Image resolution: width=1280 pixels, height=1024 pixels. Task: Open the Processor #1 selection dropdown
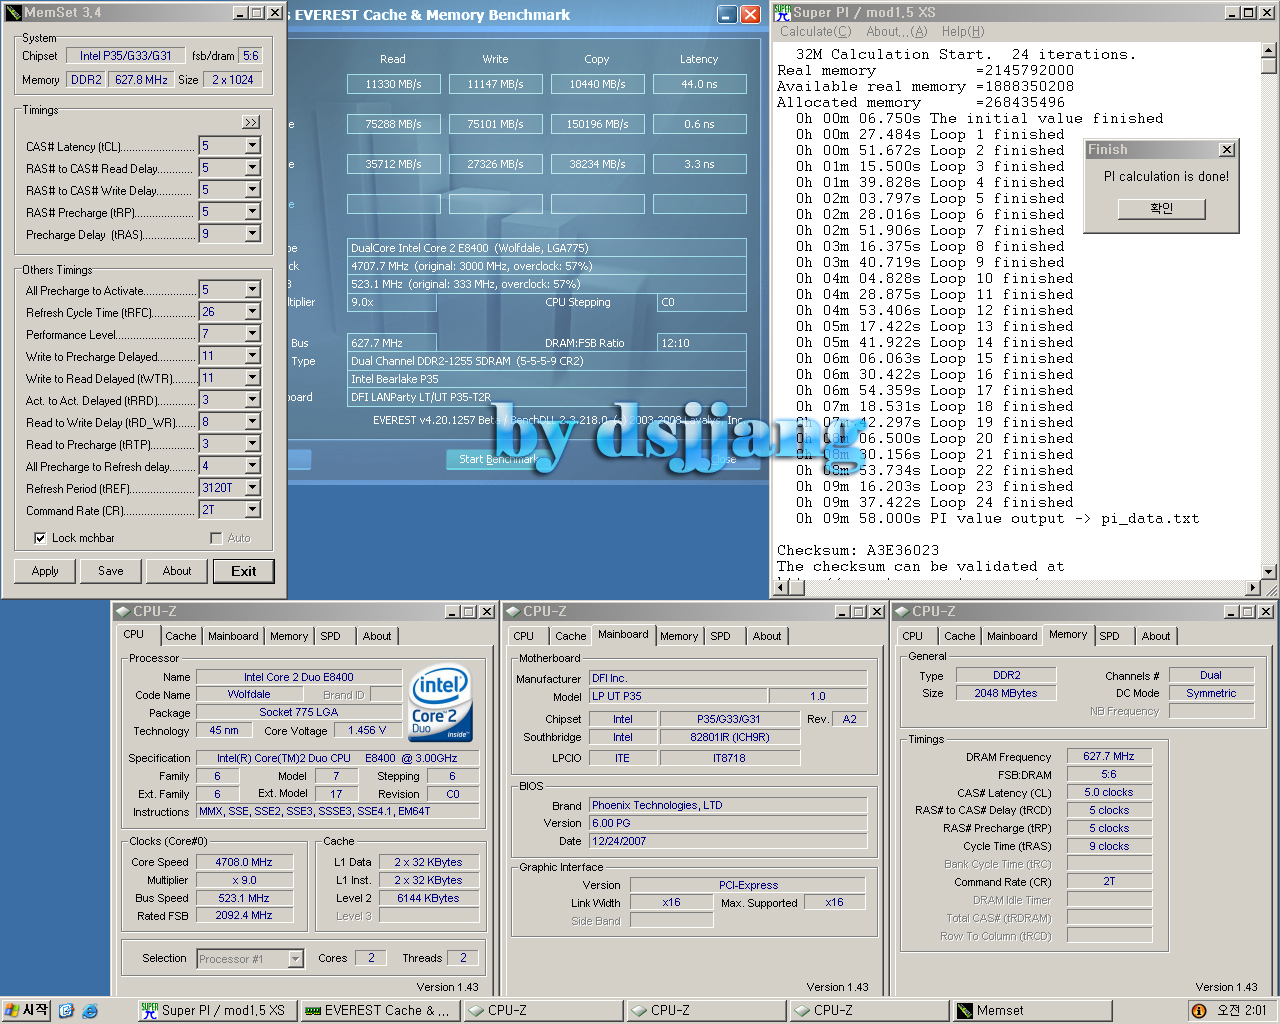click(x=295, y=959)
